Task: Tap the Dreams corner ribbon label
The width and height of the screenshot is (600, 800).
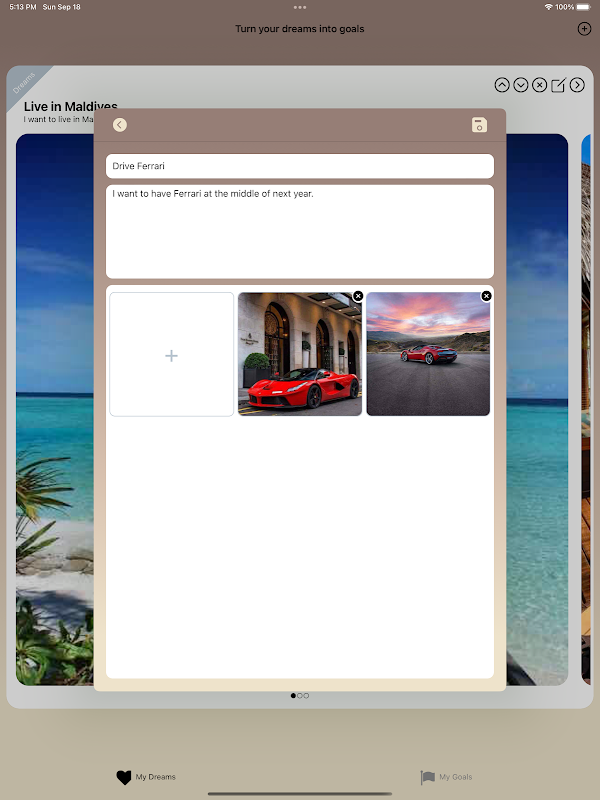Action: (x=24, y=83)
